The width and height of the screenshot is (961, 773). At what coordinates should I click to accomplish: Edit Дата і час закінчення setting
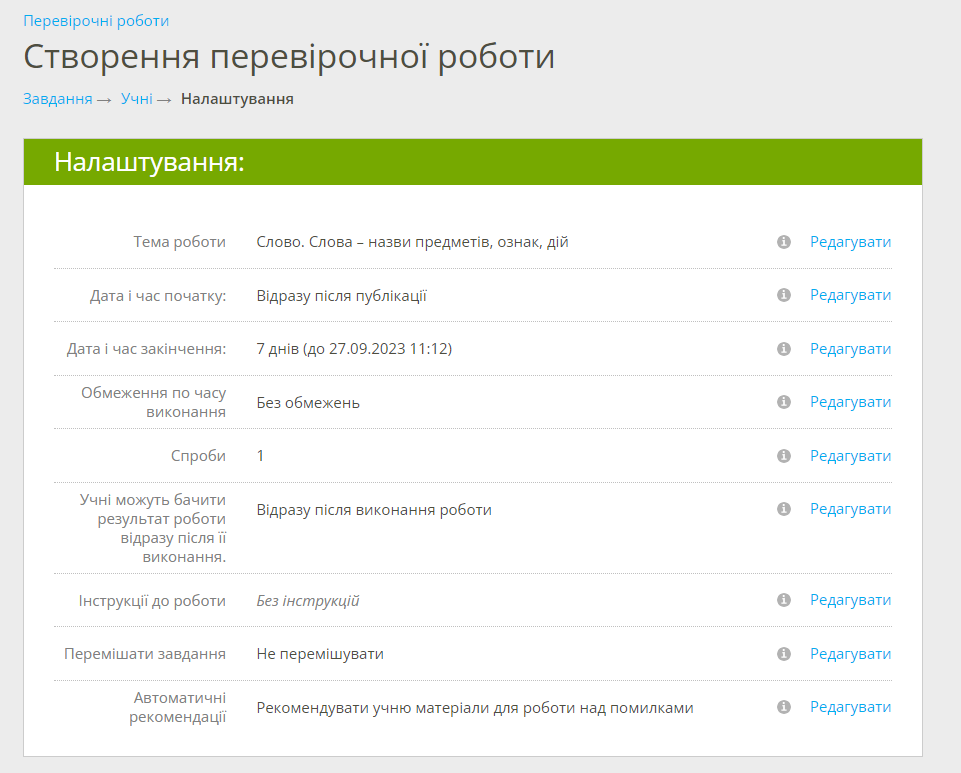pyautogui.click(x=850, y=349)
